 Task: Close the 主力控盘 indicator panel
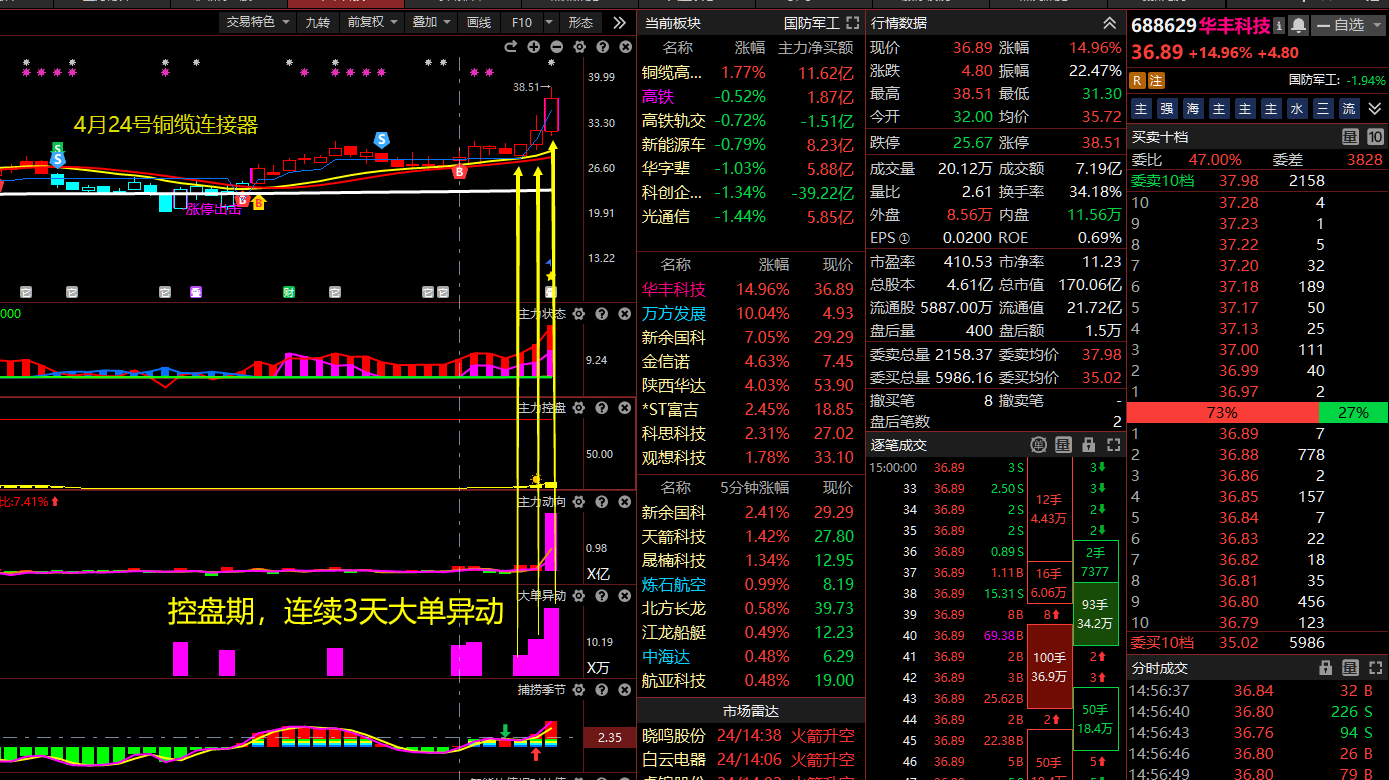click(626, 408)
